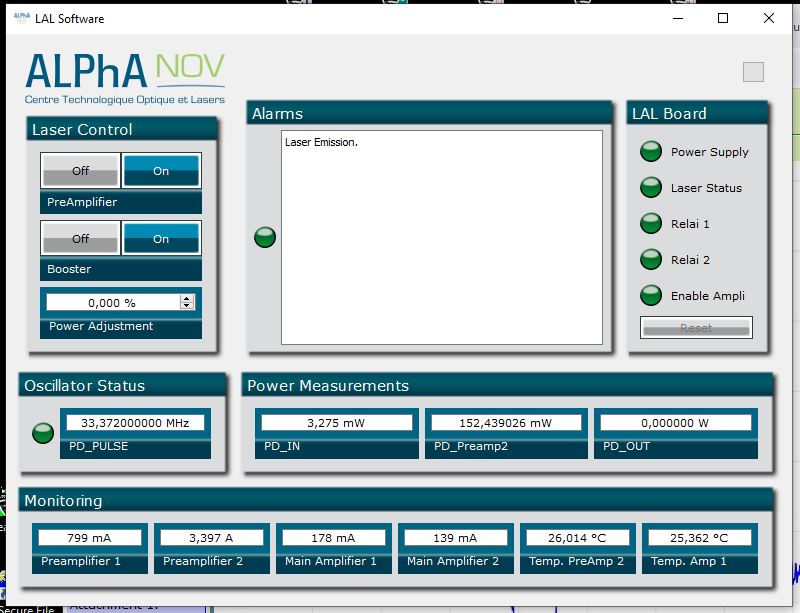Click the Power Supply status LED
Viewport: 800px width, 613px height.
[x=651, y=152]
